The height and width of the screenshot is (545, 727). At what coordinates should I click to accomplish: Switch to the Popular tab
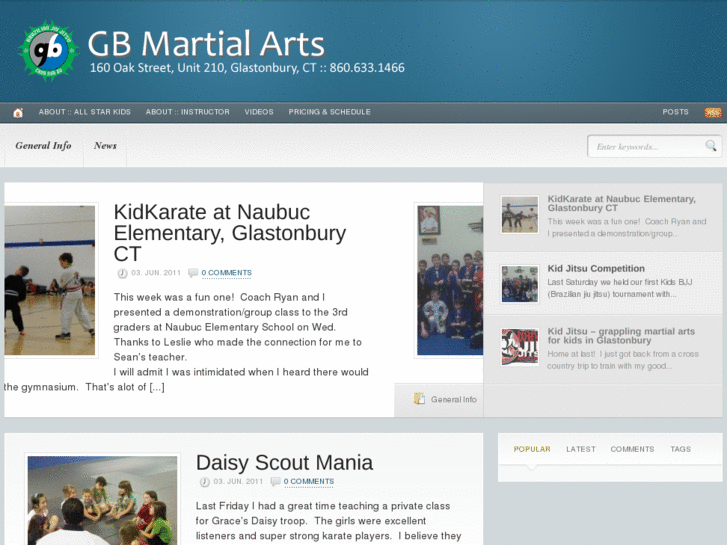532,449
